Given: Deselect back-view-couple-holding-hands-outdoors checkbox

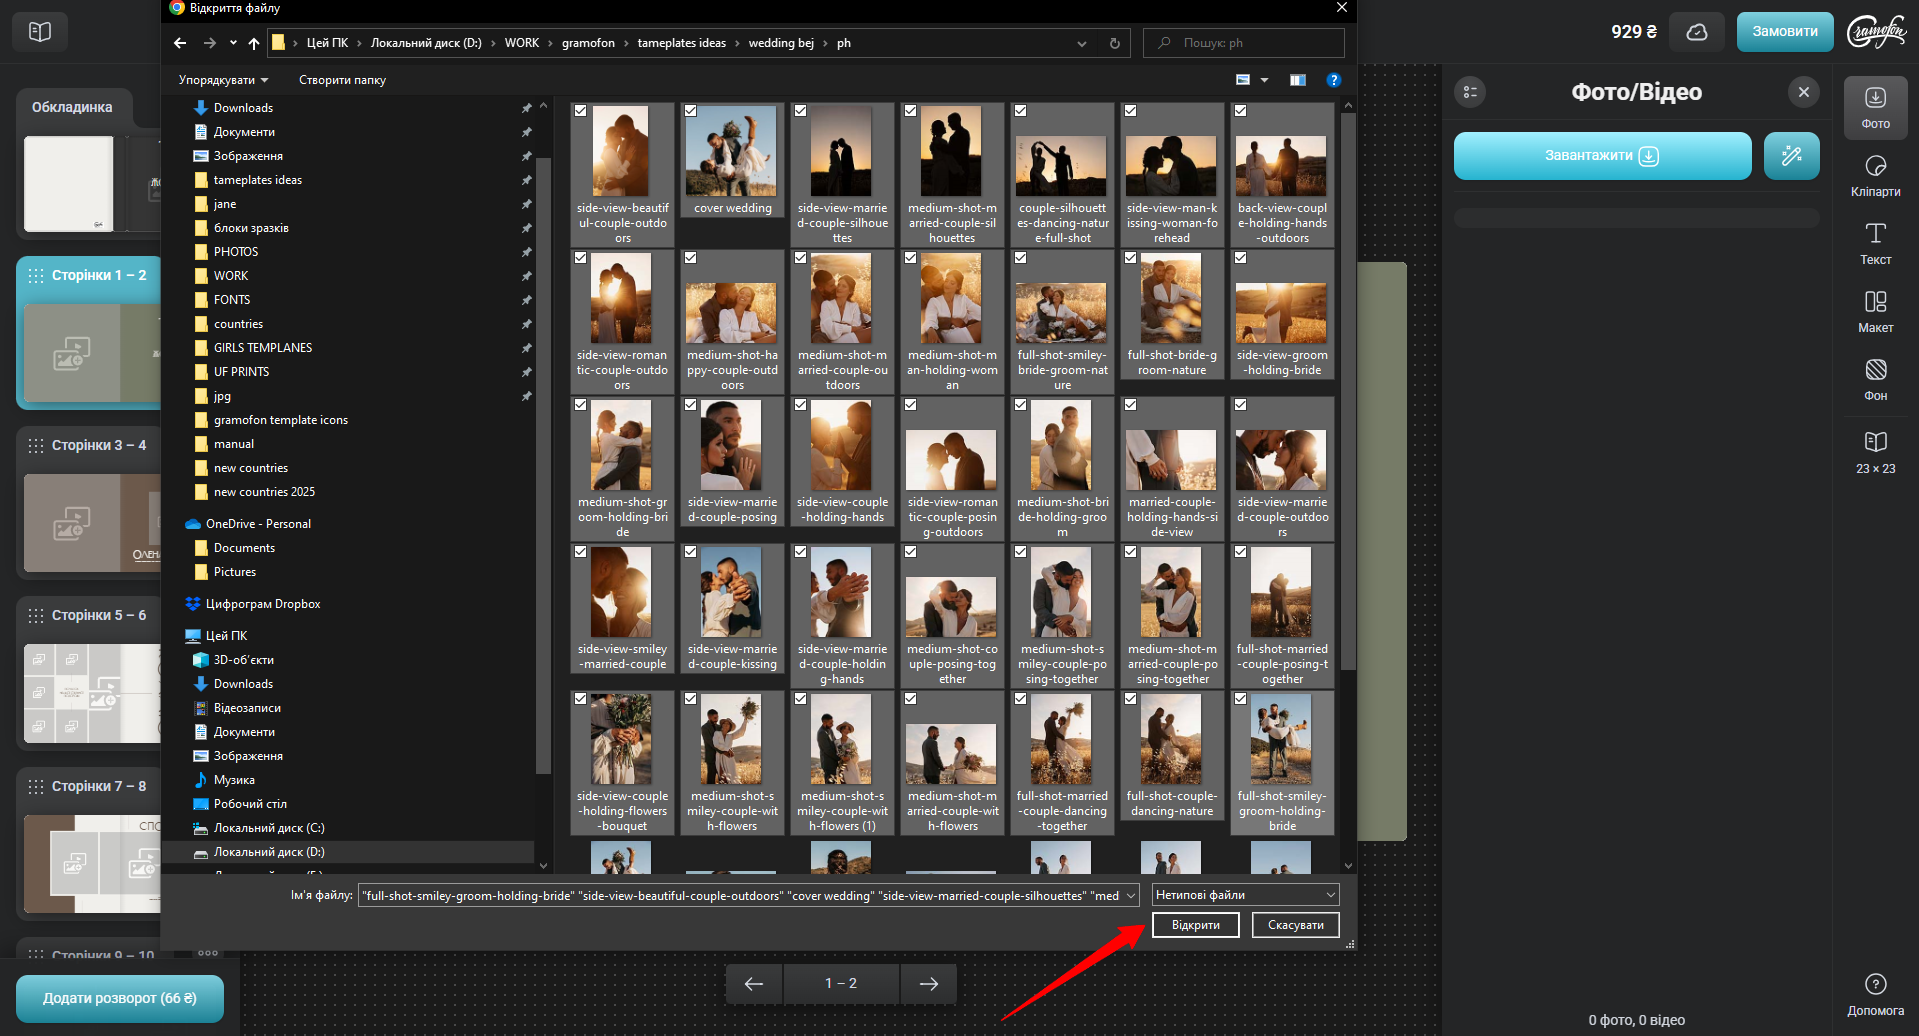Looking at the screenshot, I should (x=1241, y=111).
